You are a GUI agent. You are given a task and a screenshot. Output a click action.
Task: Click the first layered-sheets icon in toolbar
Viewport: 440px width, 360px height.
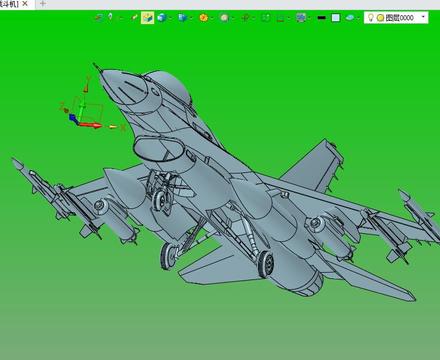98,17
